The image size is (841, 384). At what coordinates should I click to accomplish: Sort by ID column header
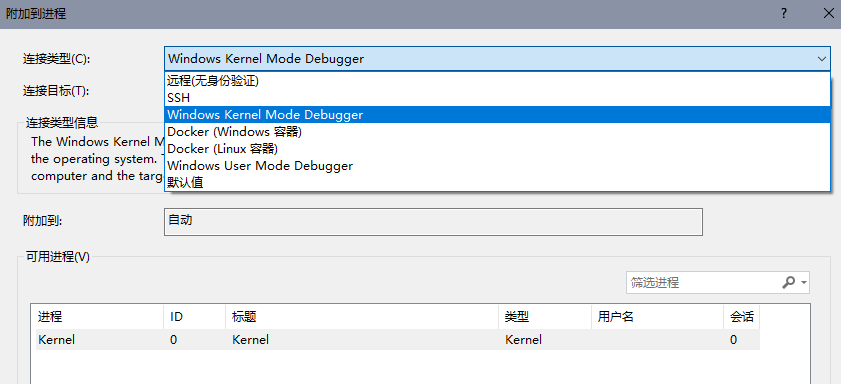pyautogui.click(x=194, y=316)
